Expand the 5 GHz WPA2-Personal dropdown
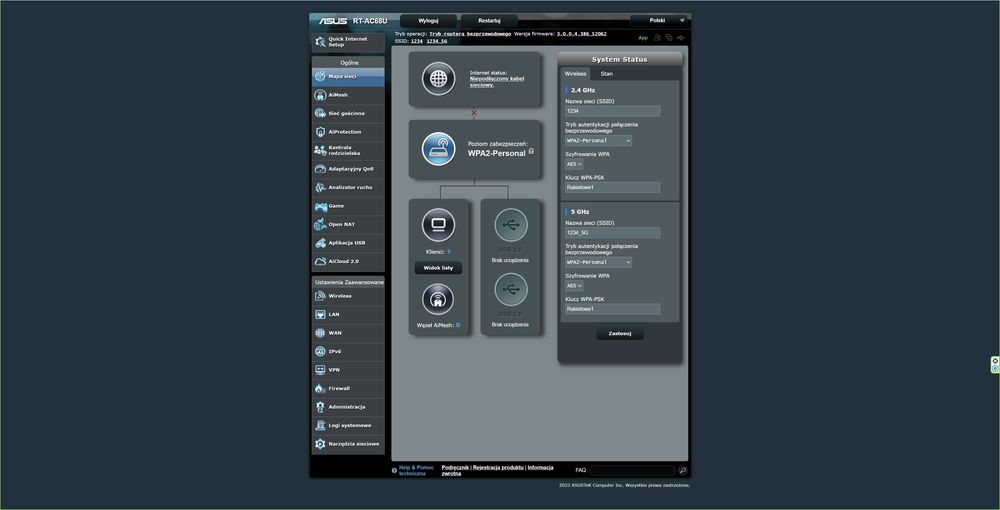The width and height of the screenshot is (1000, 510). [598, 262]
